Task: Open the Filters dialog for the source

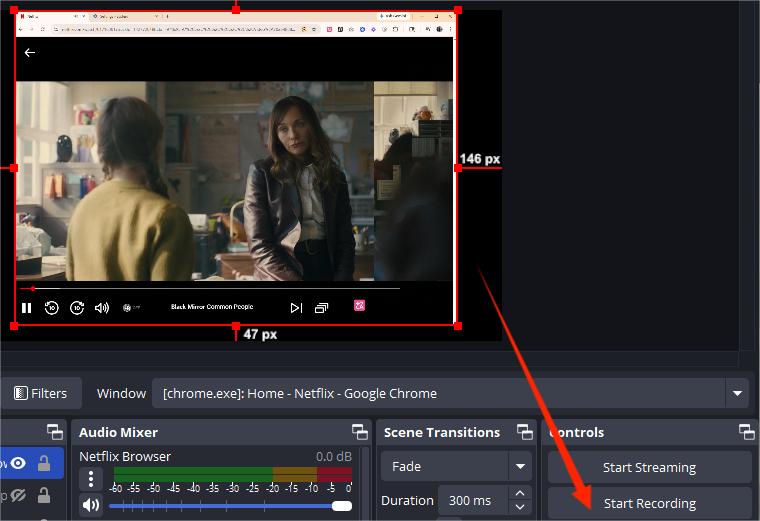Action: click(41, 393)
